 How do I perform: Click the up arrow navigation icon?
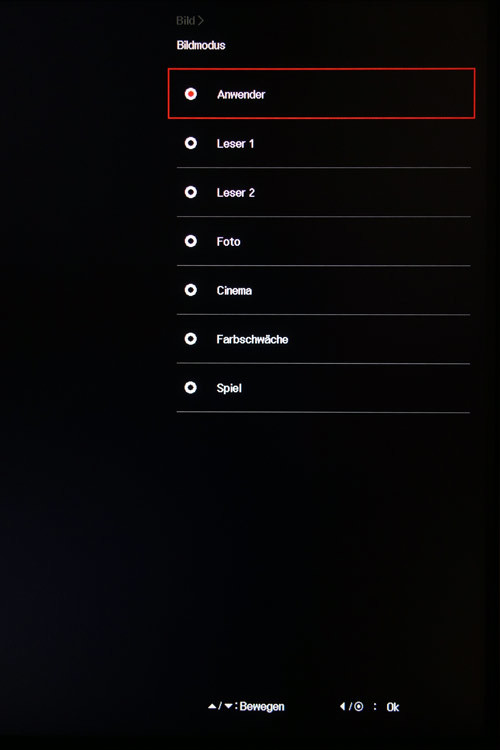tap(212, 706)
